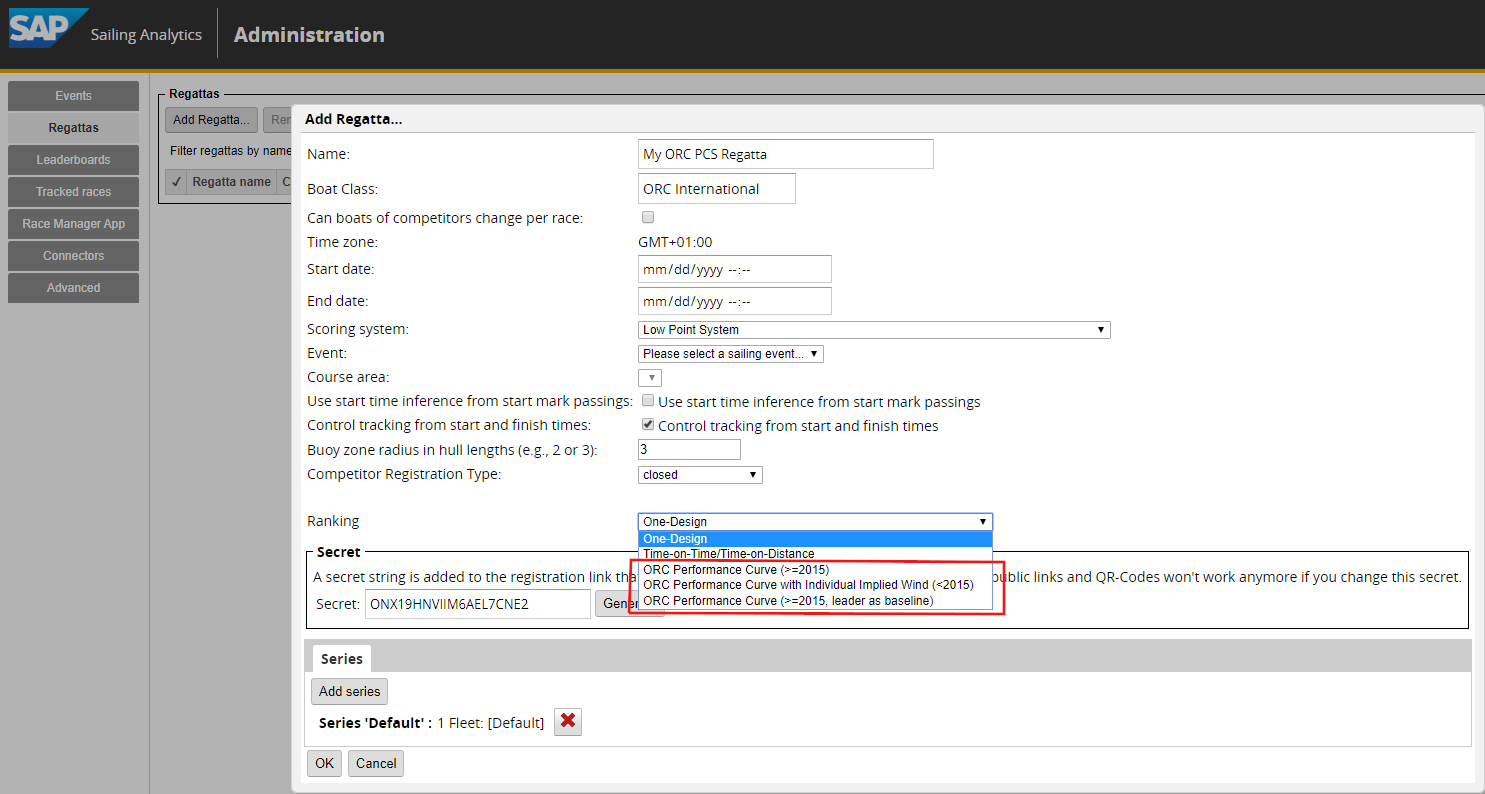This screenshot has width=1485, height=794.
Task: Select One-Design ranking option
Action: tap(815, 538)
